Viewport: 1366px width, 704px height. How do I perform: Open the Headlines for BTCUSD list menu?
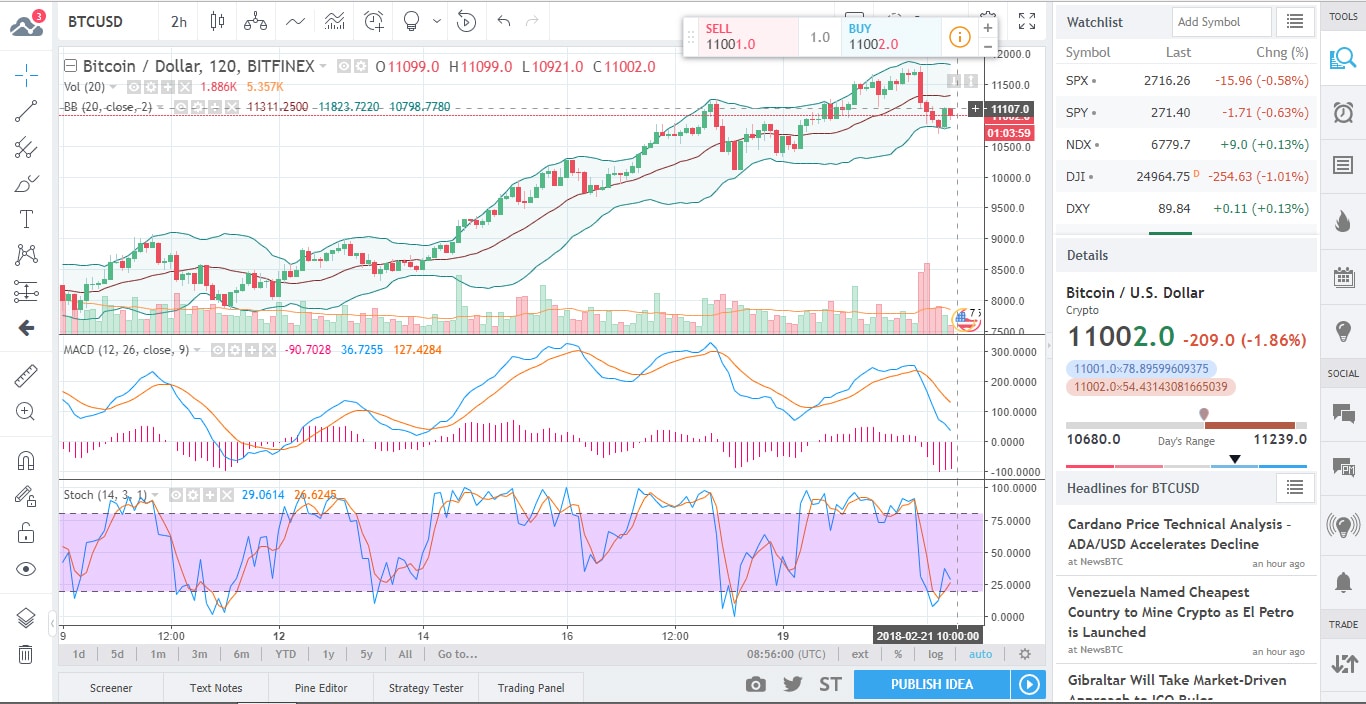[1295, 487]
